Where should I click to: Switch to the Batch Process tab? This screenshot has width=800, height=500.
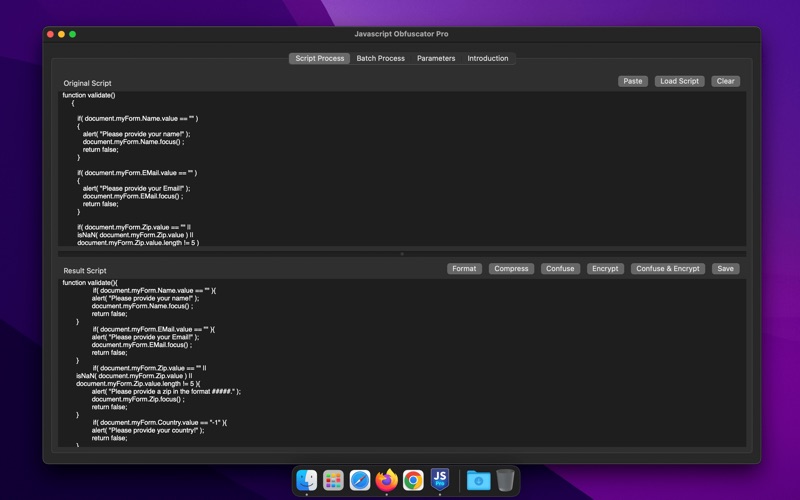381,58
